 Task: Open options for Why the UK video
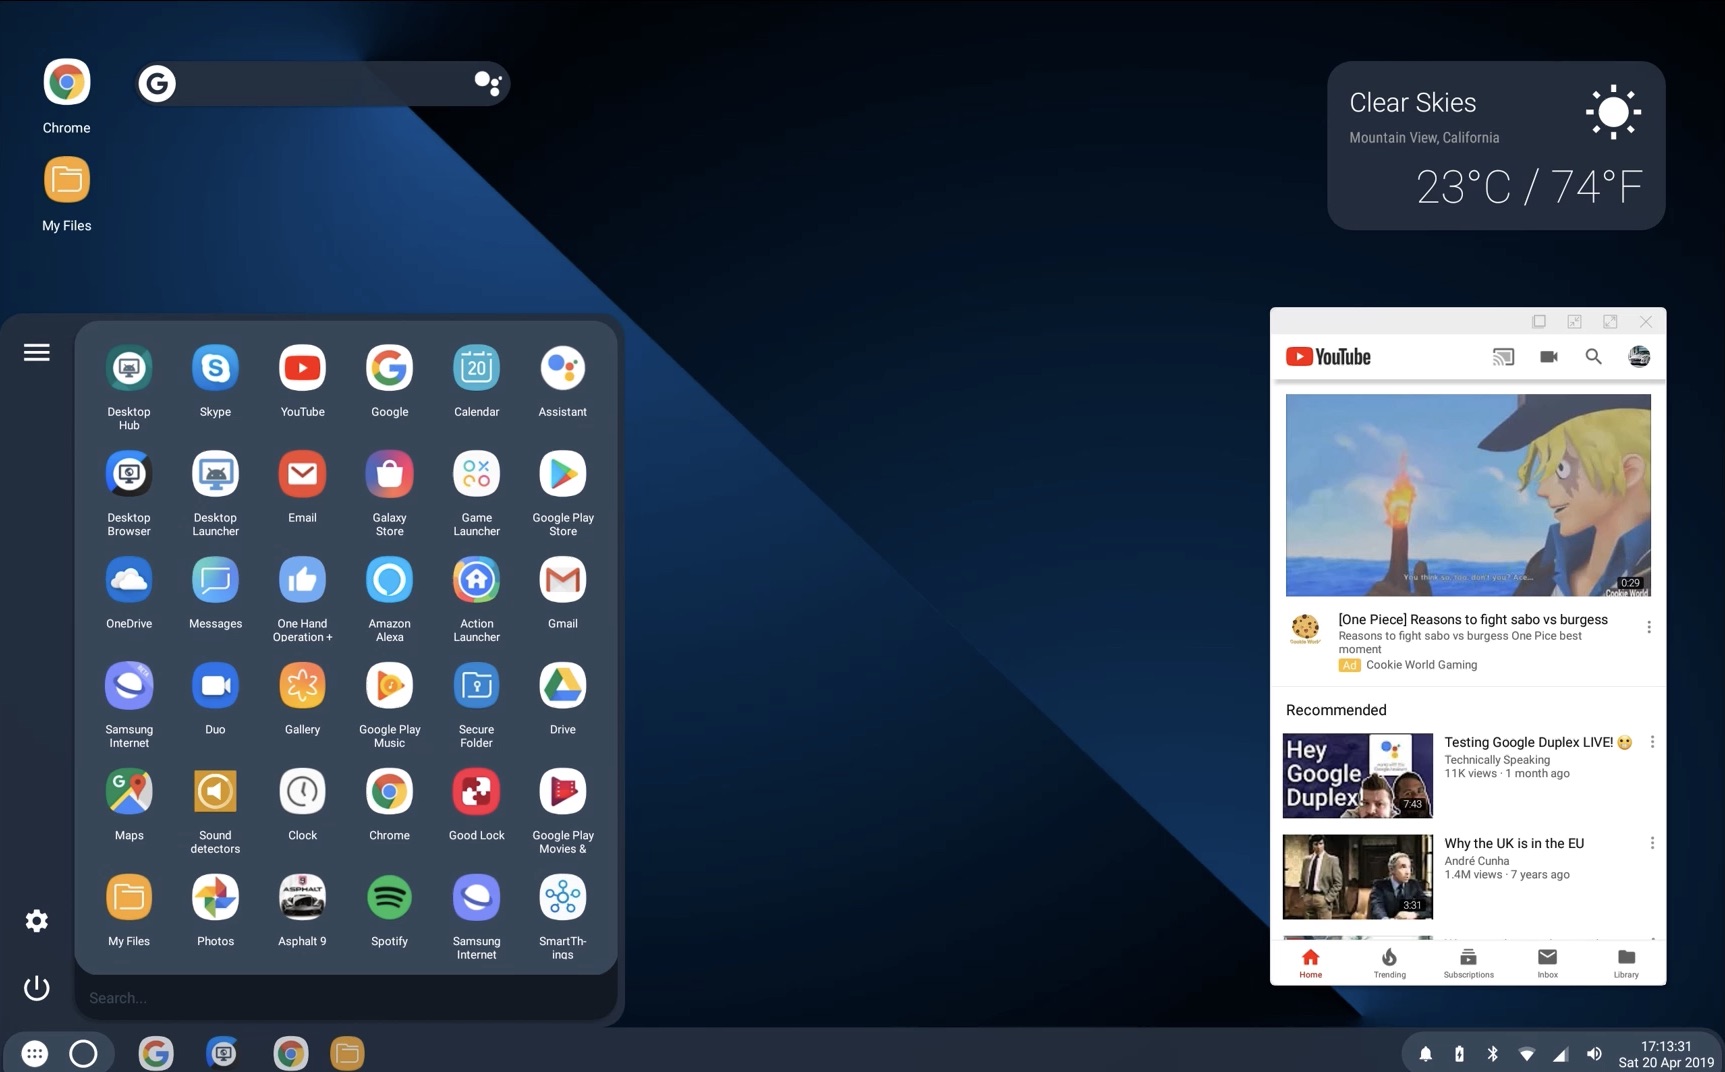coord(1652,843)
